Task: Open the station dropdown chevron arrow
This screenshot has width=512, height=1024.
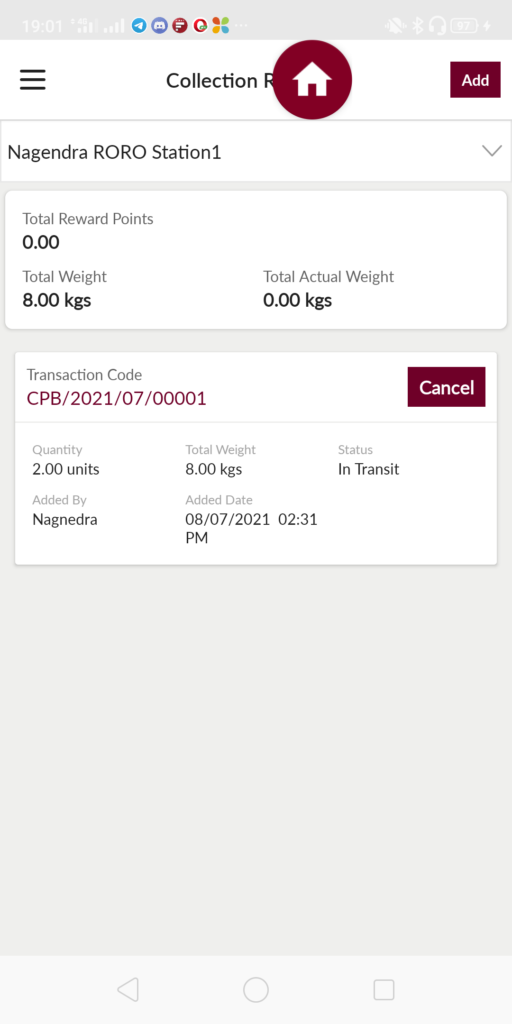Action: click(x=491, y=151)
